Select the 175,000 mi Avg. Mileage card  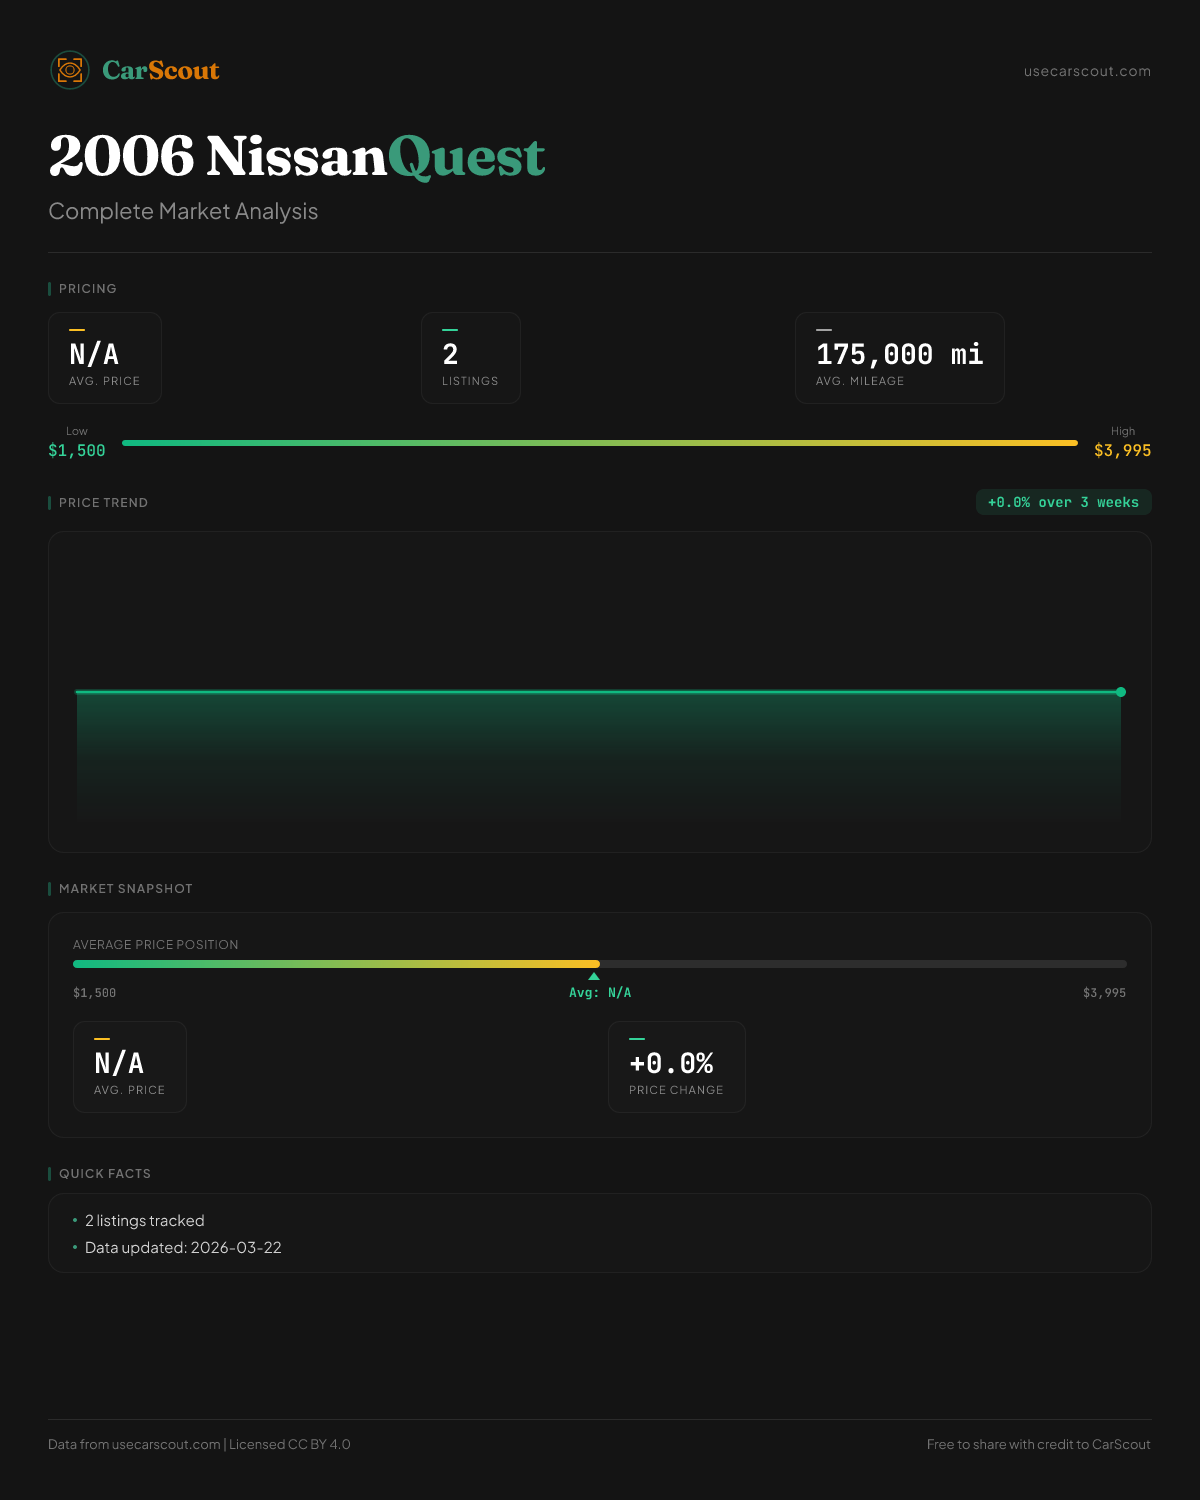point(899,358)
